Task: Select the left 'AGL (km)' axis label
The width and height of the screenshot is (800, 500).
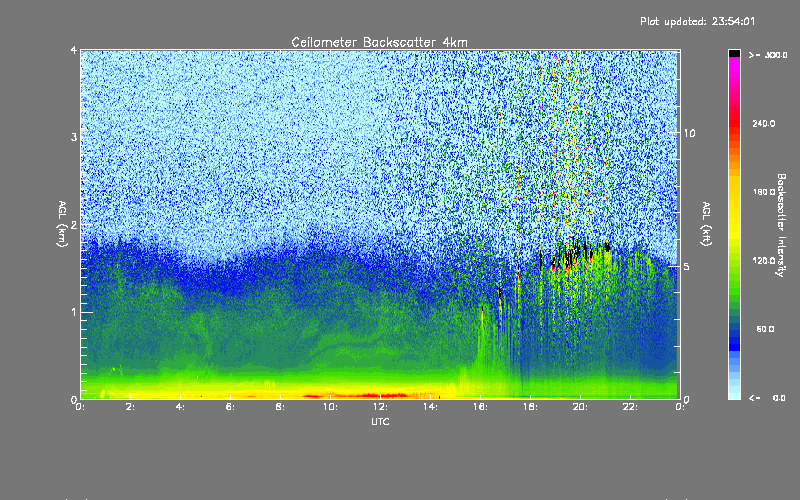Action: (62, 224)
